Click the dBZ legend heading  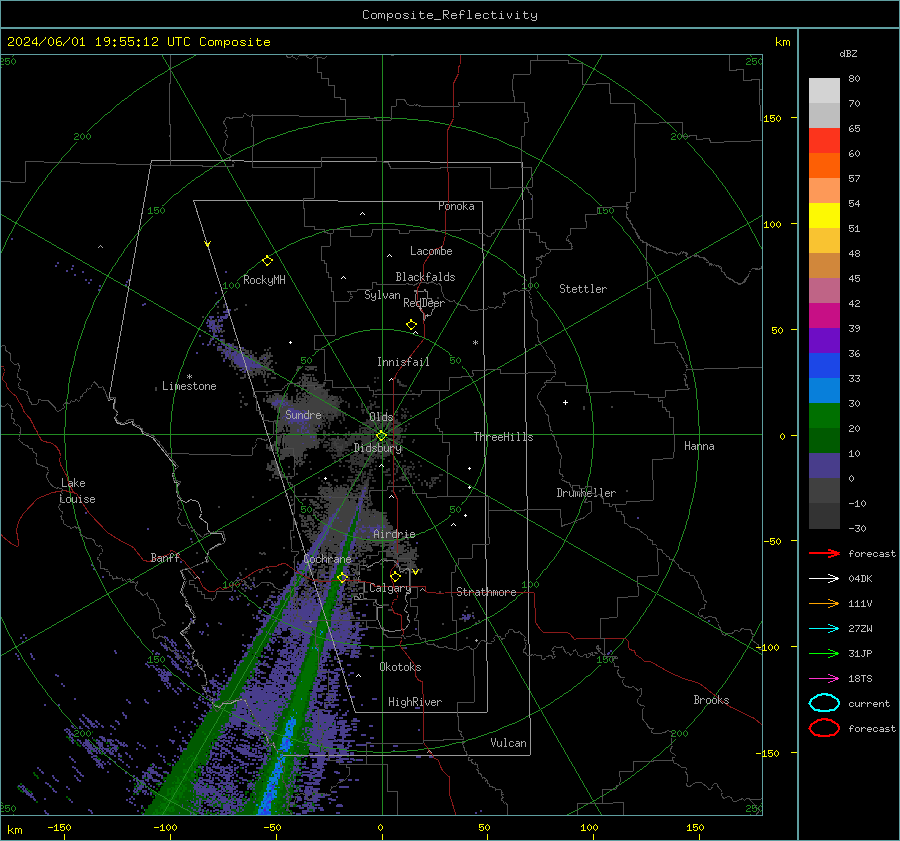point(848,54)
